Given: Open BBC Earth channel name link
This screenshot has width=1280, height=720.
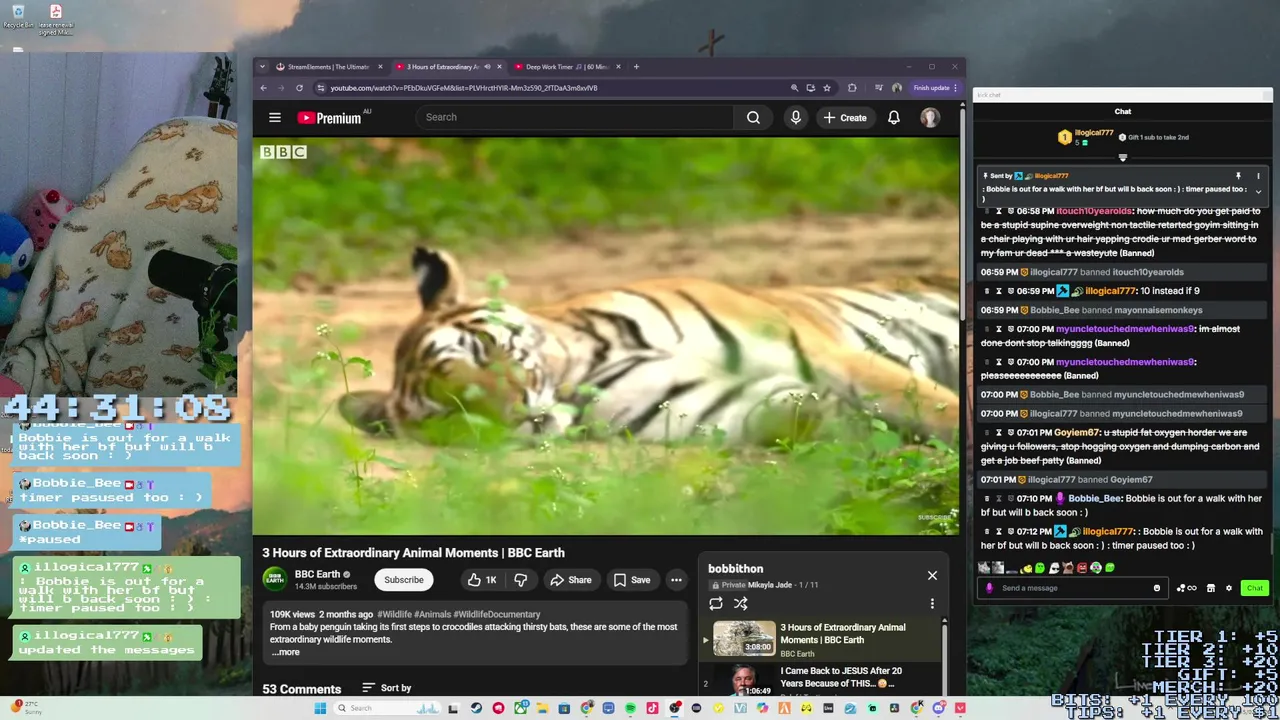Looking at the screenshot, I should pos(317,574).
